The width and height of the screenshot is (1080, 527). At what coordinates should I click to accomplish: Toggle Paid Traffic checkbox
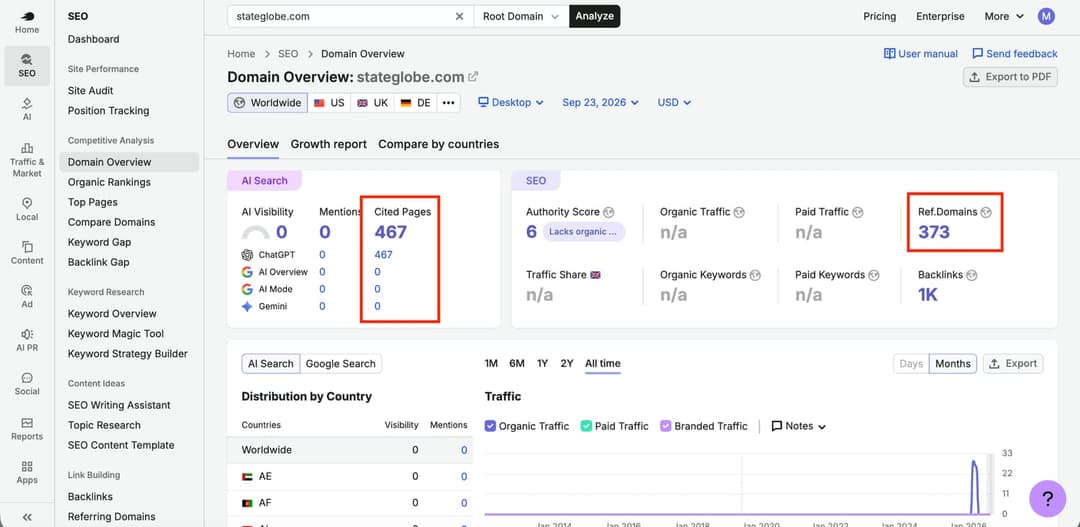(586, 426)
